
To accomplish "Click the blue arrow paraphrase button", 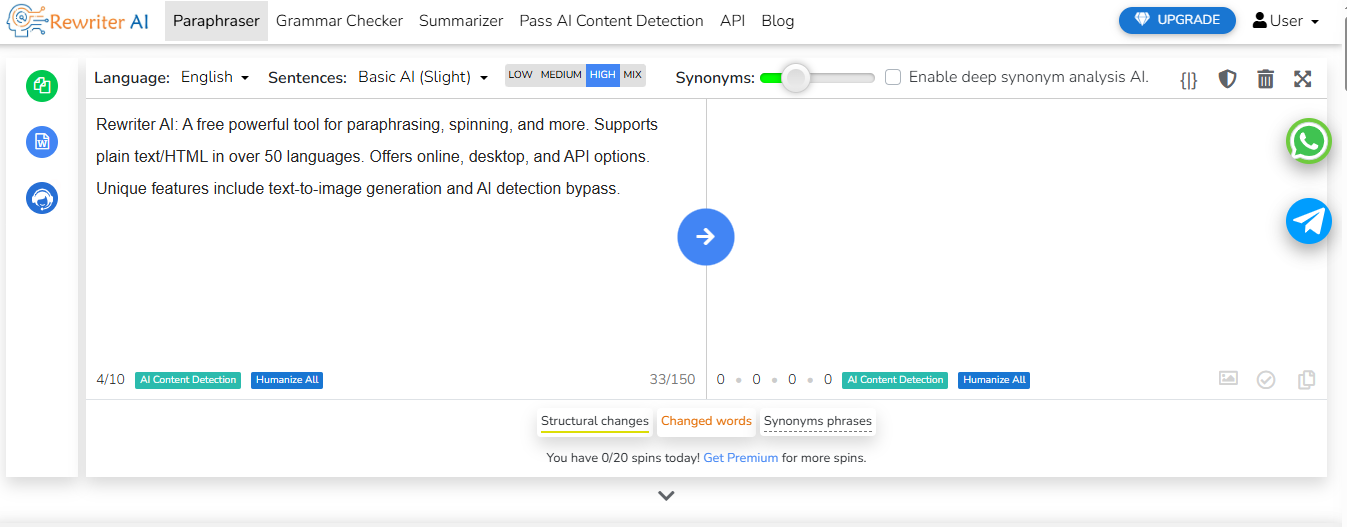I will point(705,237).
